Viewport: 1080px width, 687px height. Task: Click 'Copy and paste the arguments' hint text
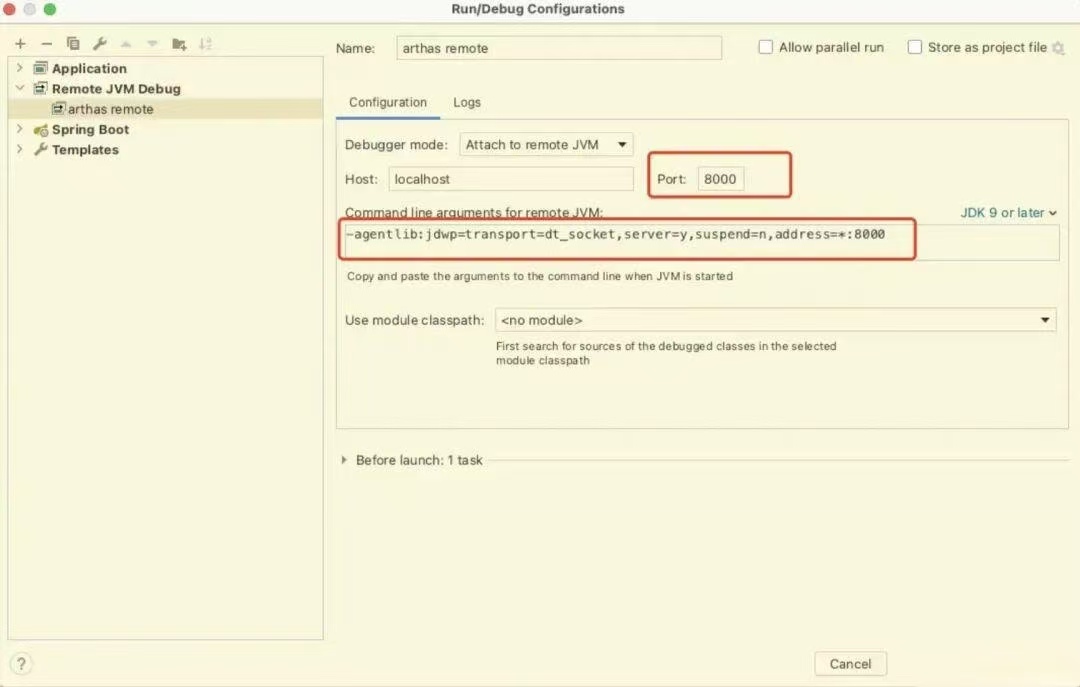540,276
